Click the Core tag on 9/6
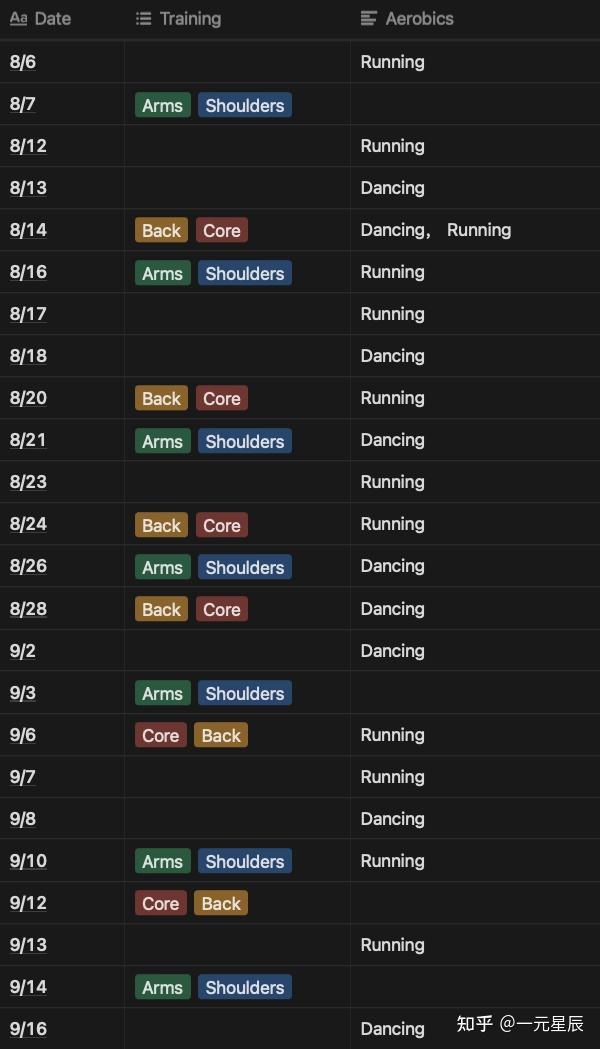The width and height of the screenshot is (600, 1049). pyautogui.click(x=160, y=736)
